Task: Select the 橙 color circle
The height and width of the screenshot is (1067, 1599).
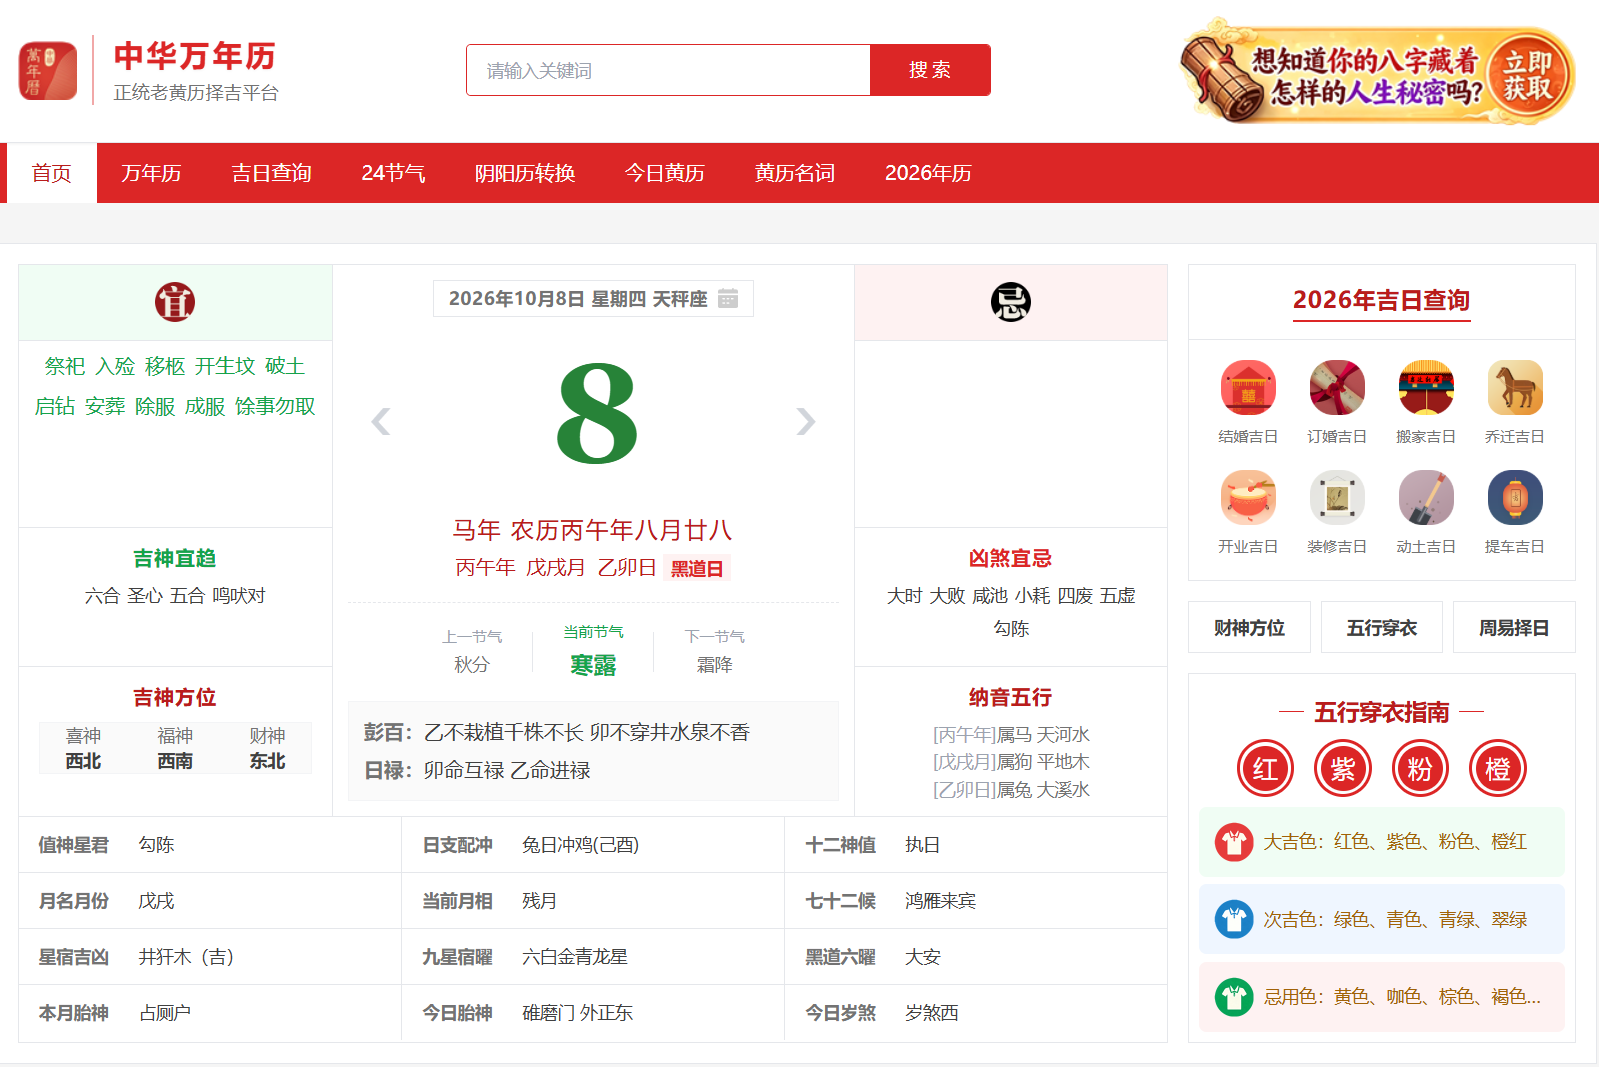Action: pos(1498,769)
